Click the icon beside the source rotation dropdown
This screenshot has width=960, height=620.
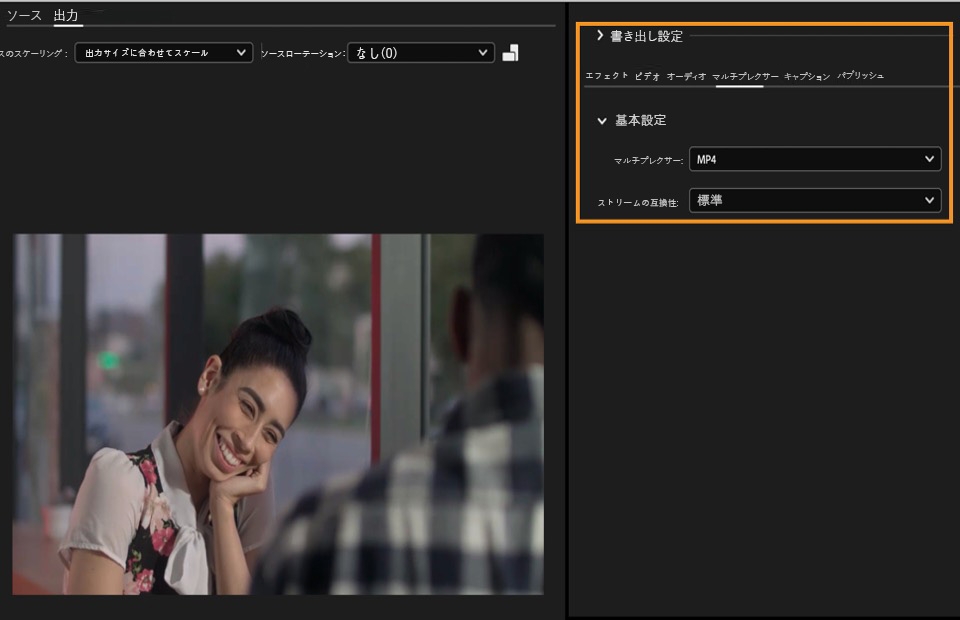[511, 53]
